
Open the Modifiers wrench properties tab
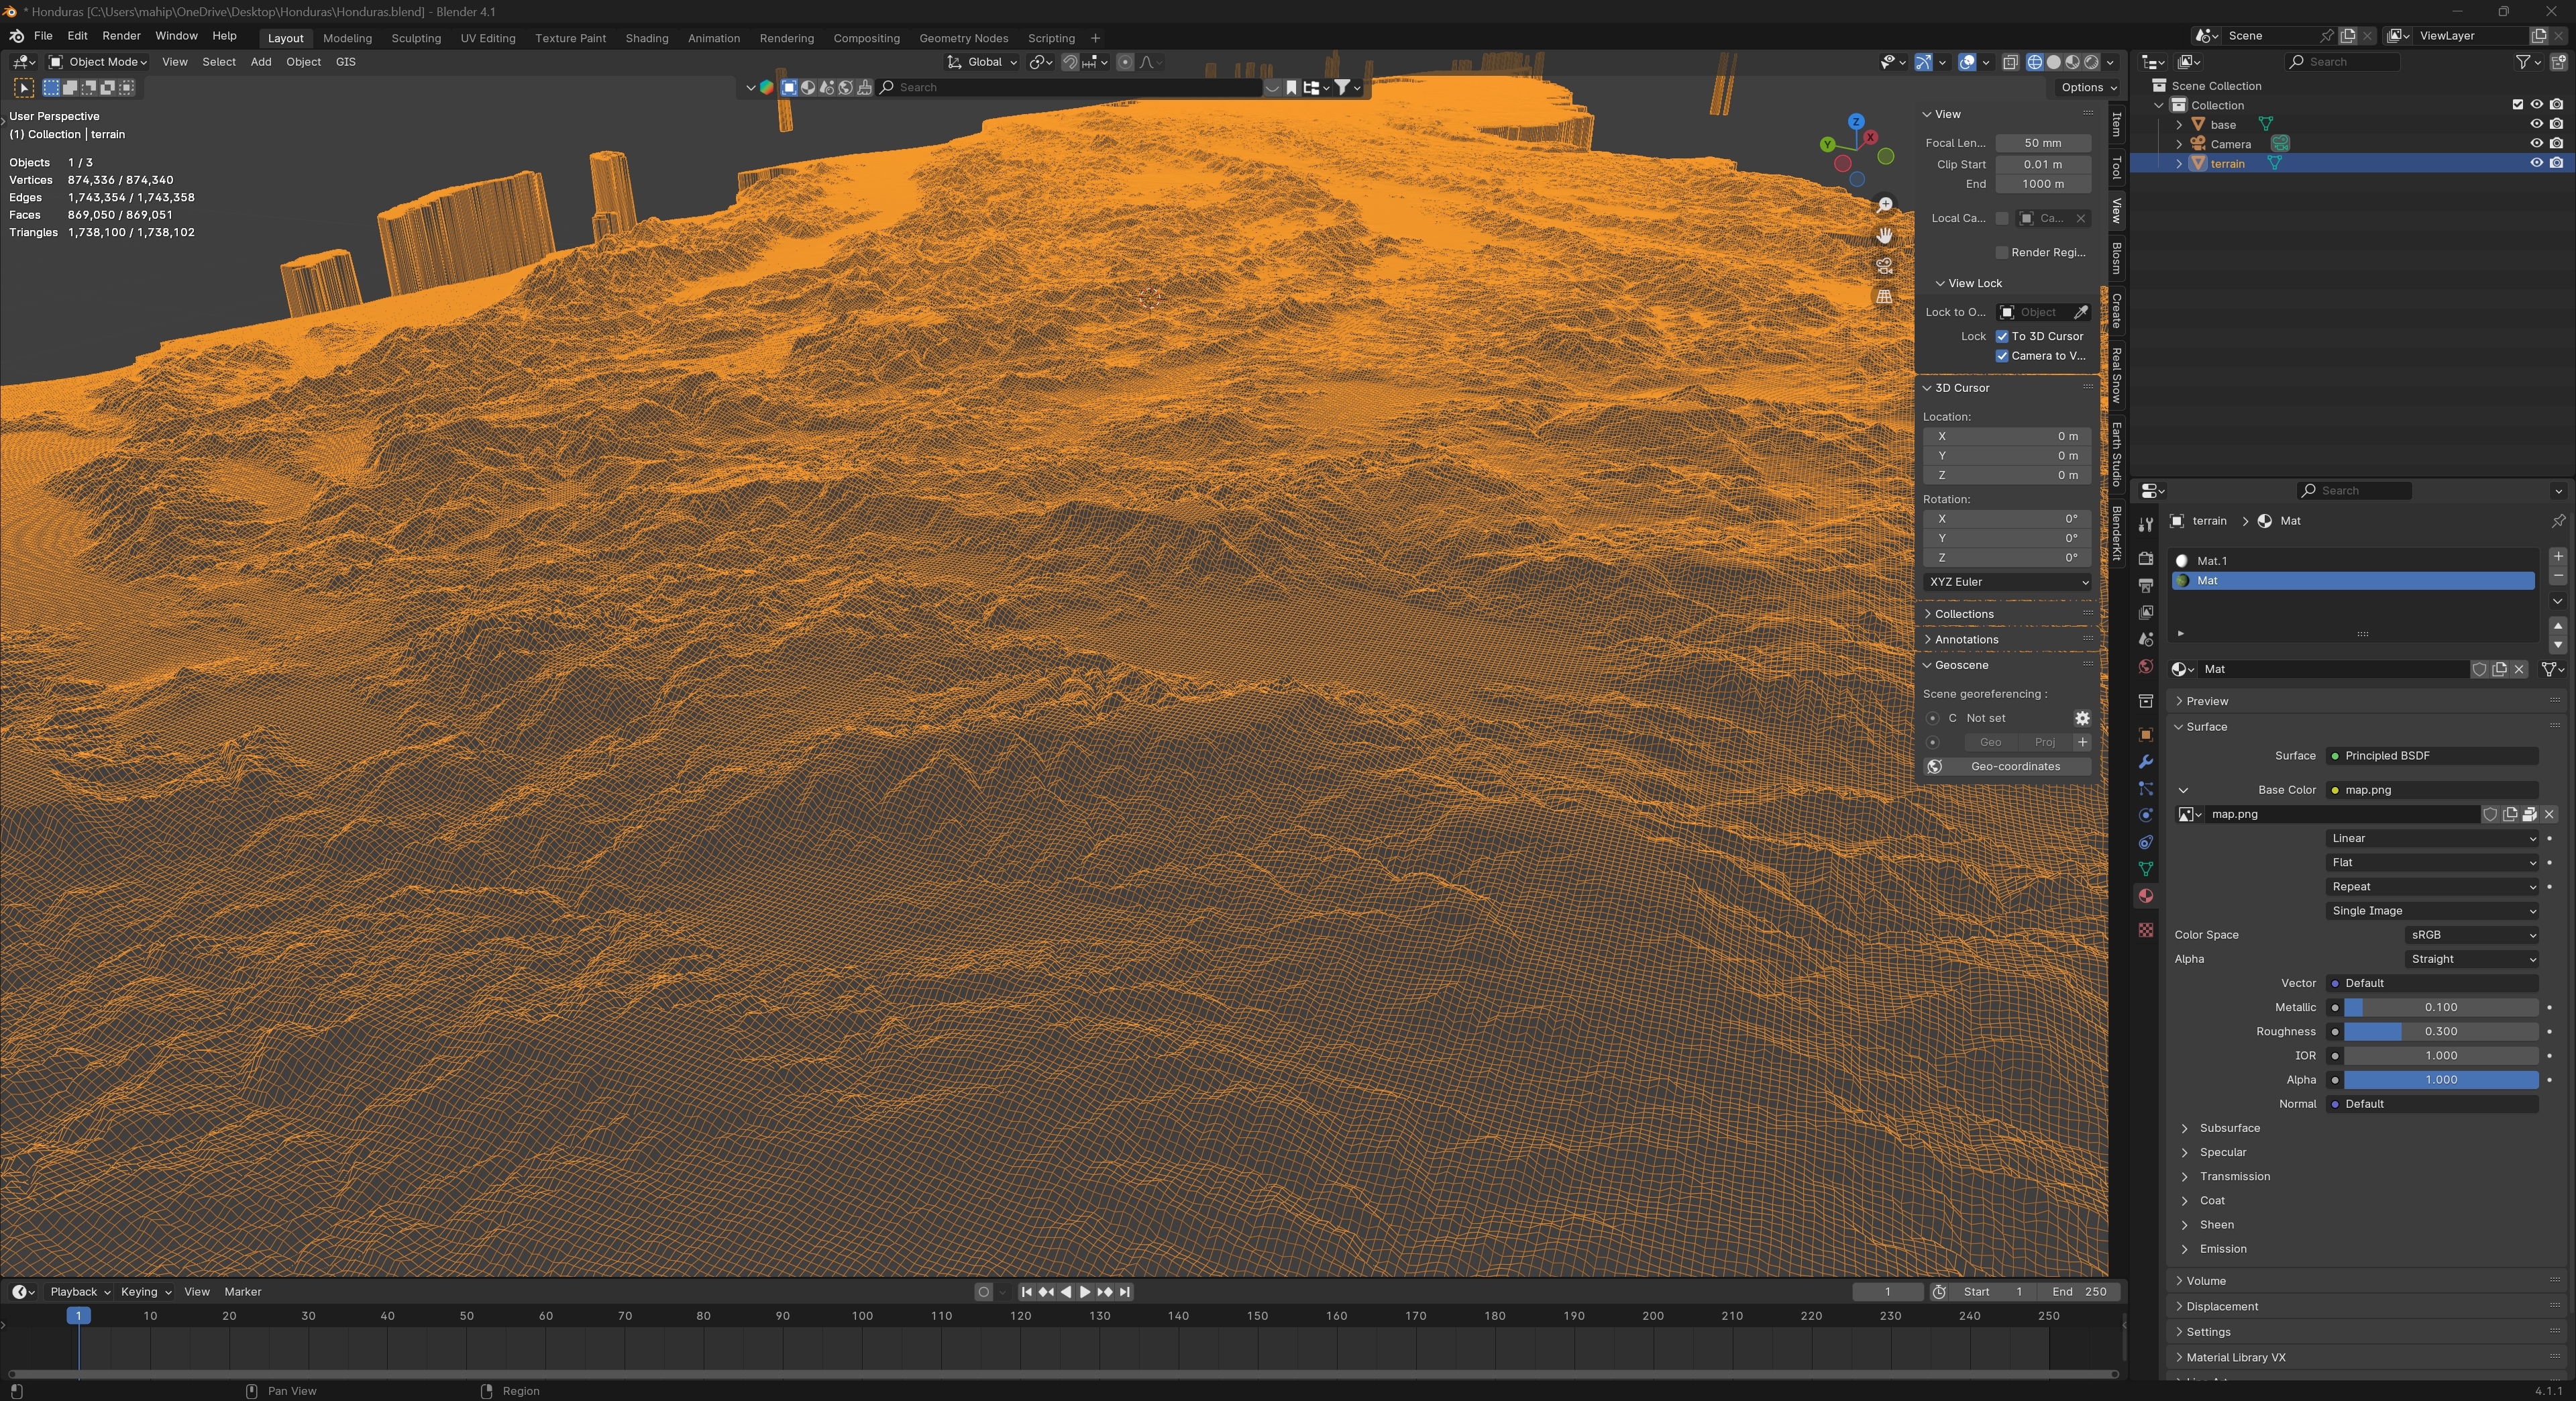click(2145, 762)
